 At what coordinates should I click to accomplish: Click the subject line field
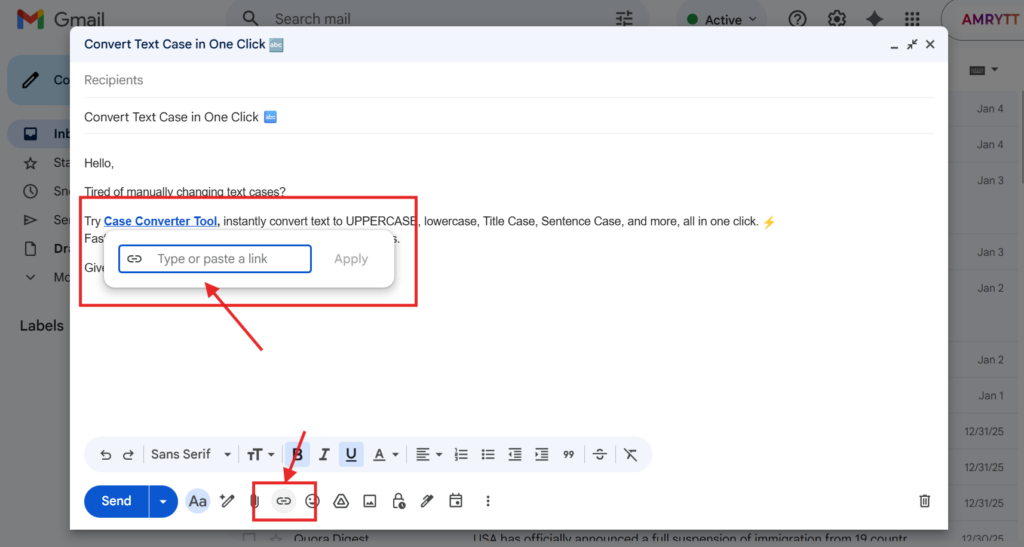click(x=509, y=117)
